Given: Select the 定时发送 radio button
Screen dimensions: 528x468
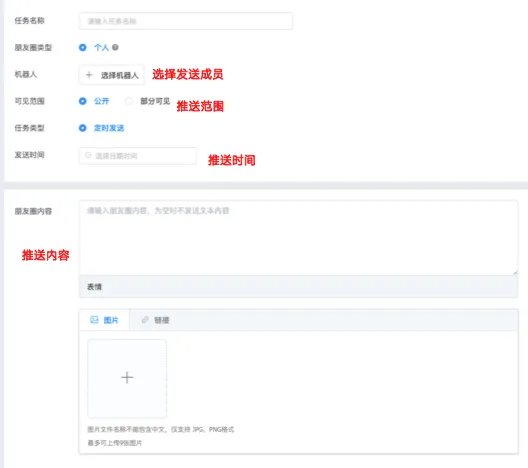Looking at the screenshot, I should (x=82, y=128).
